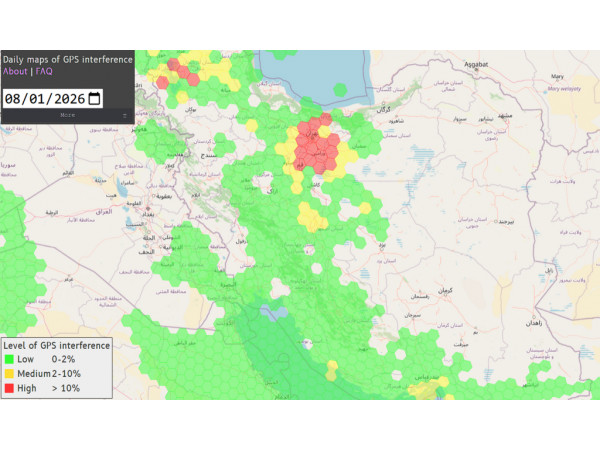Click the Asgabat city label
The height and width of the screenshot is (450, 600).
click(472, 64)
